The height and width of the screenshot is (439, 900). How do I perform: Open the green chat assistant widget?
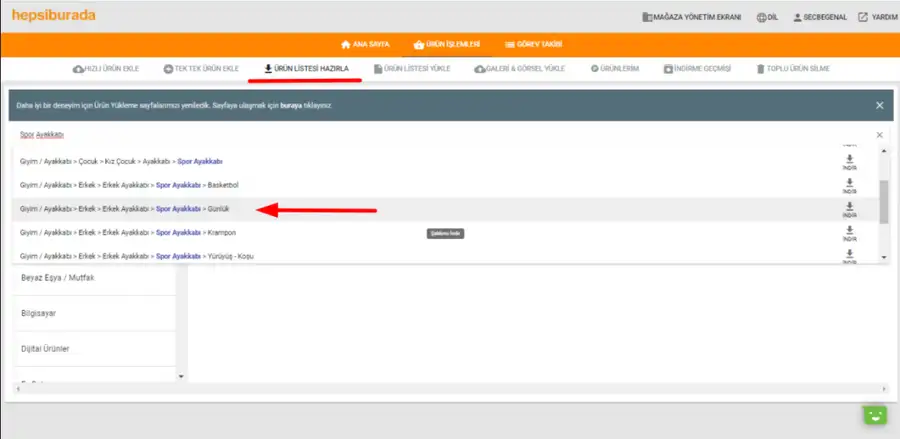tap(875, 415)
